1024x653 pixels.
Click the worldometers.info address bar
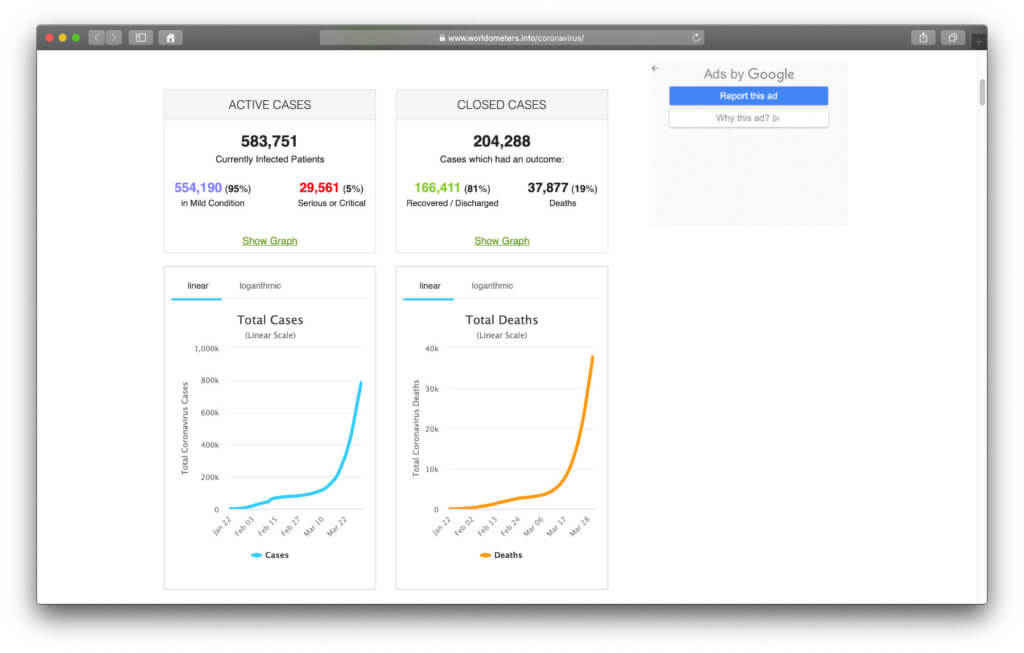pyautogui.click(x=512, y=38)
